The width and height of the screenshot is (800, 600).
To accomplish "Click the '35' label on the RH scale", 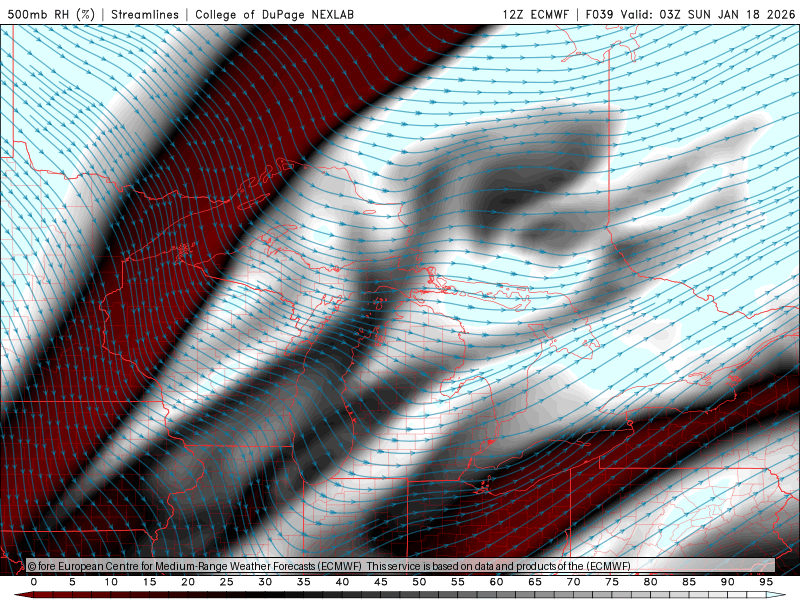I will (x=304, y=582).
